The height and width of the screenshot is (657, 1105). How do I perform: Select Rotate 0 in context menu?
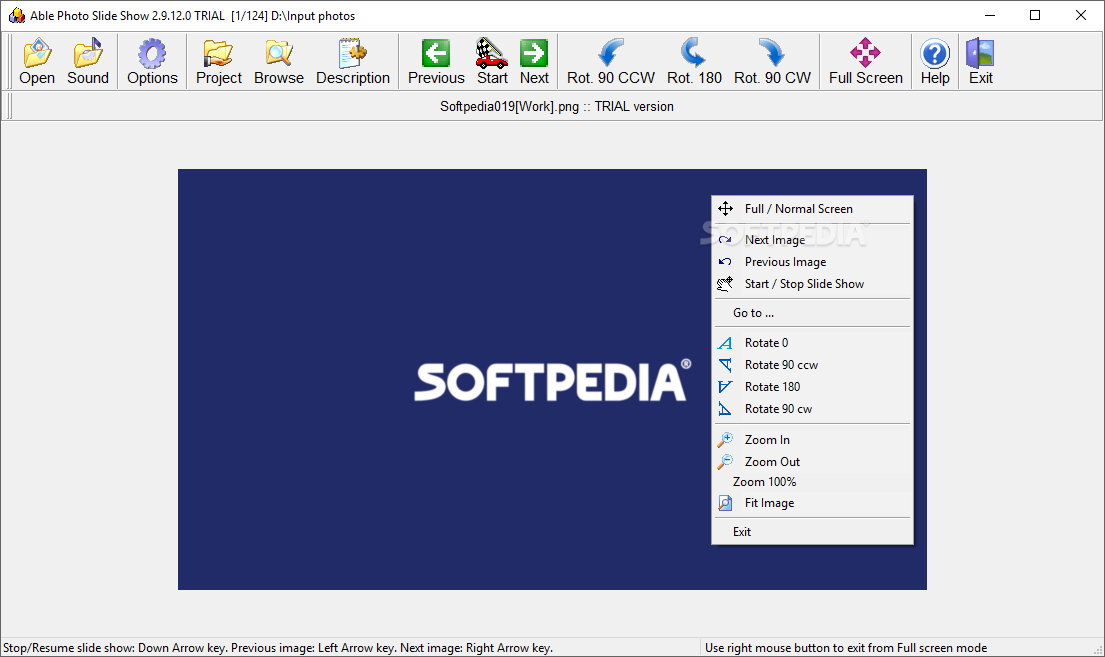(x=813, y=343)
